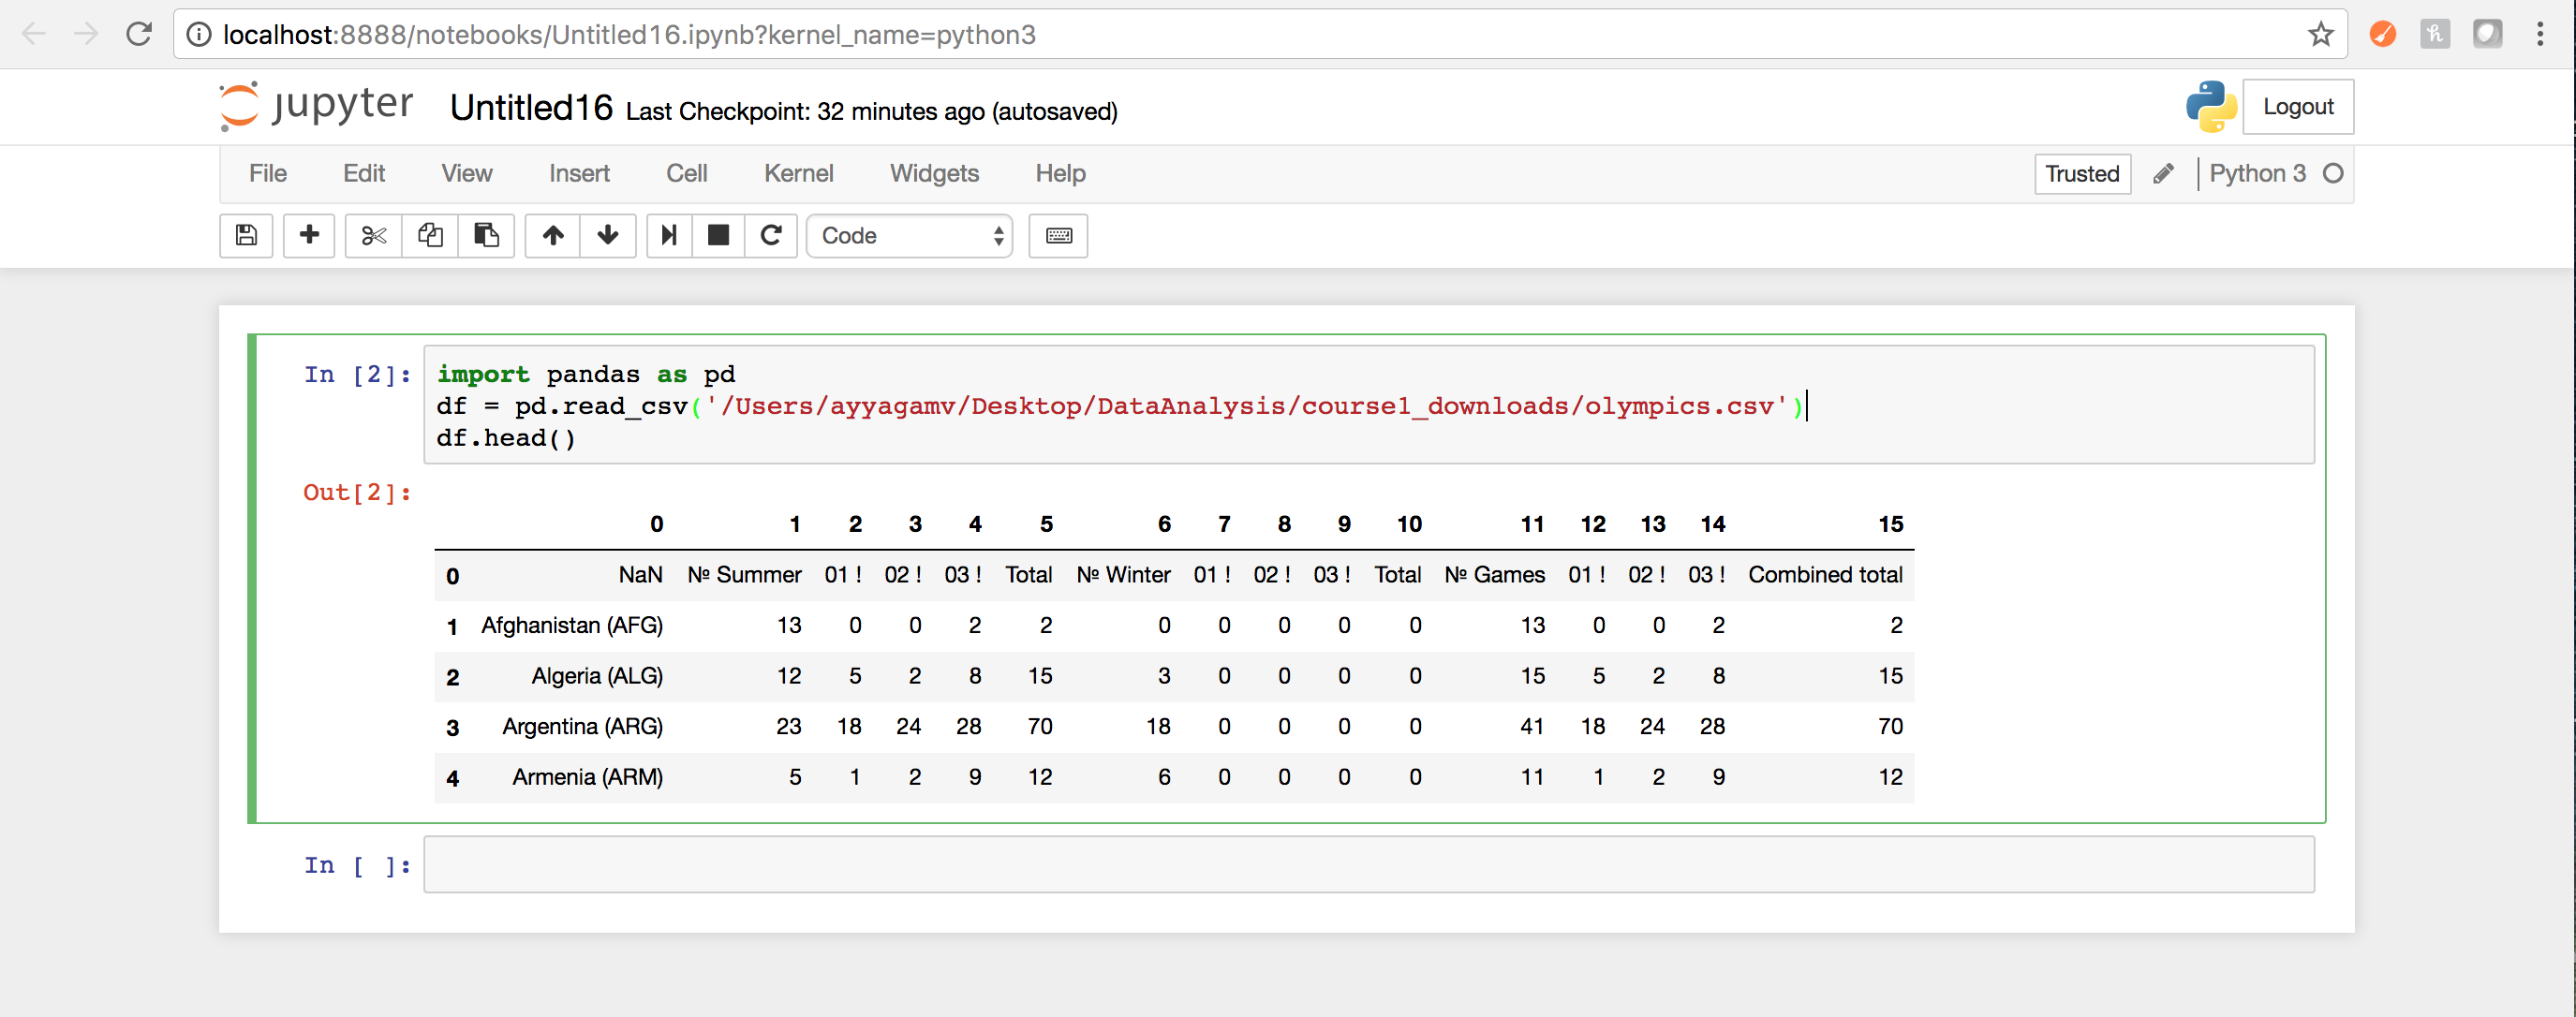Click the Last Checkpoint autosaved text
Viewport: 2576px width, 1017px height.
coord(871,111)
